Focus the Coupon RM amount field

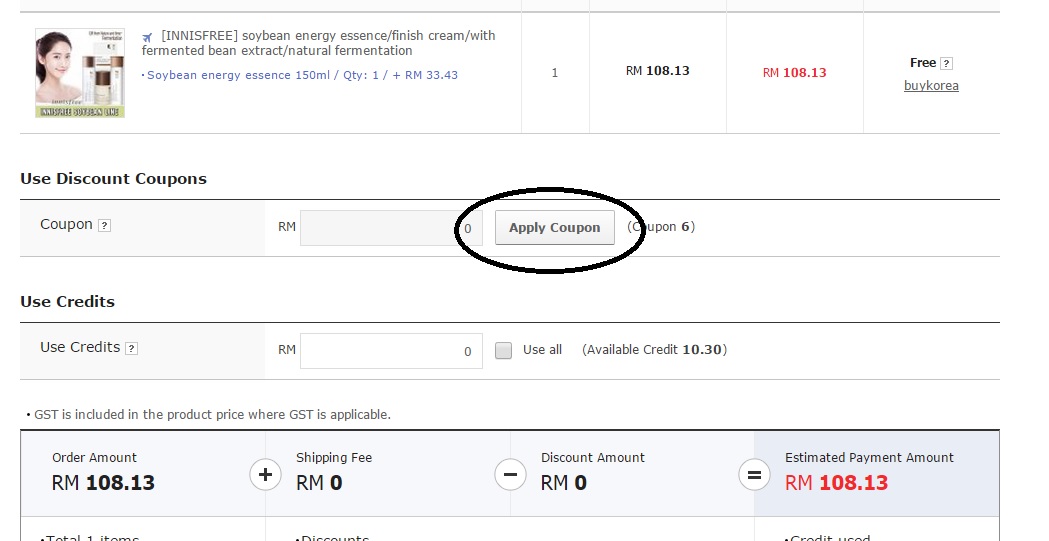click(x=391, y=228)
